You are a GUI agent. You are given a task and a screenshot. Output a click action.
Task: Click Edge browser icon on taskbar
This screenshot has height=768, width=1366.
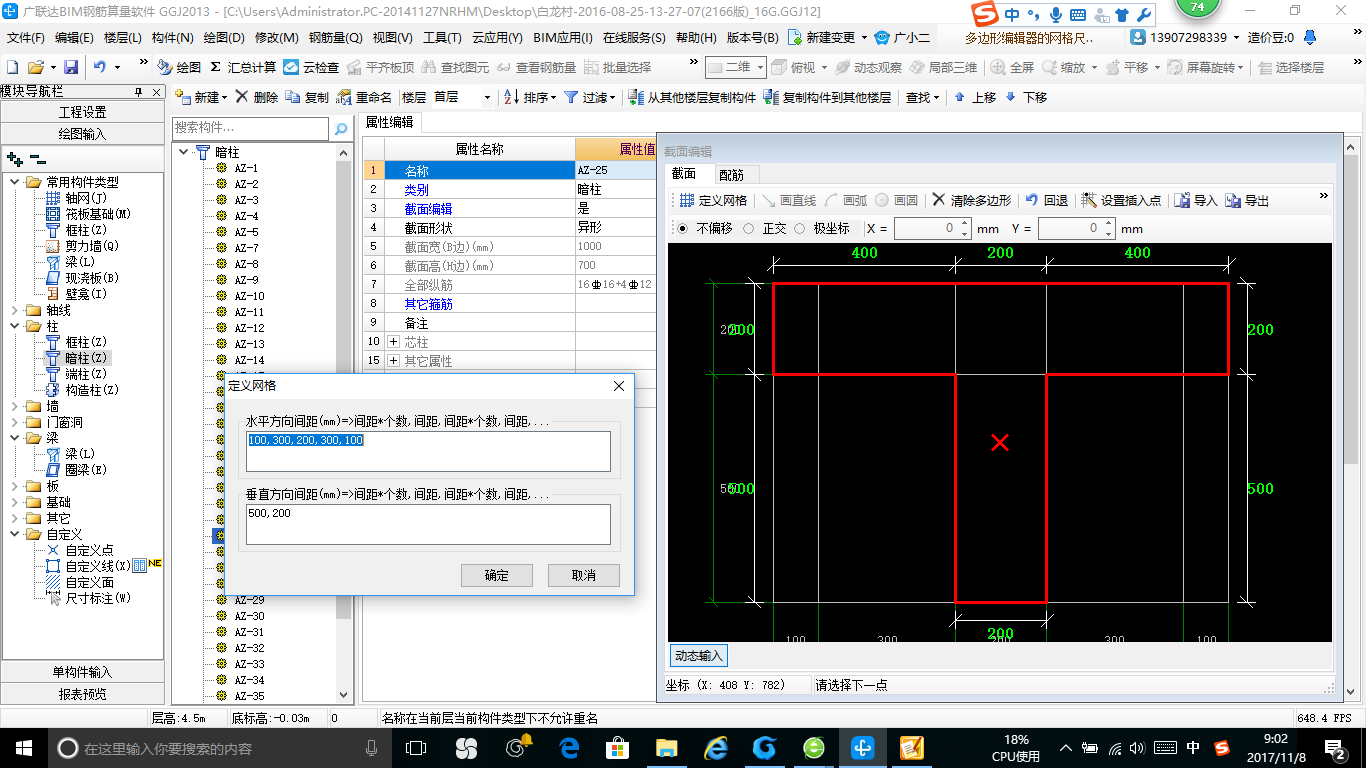coord(569,748)
